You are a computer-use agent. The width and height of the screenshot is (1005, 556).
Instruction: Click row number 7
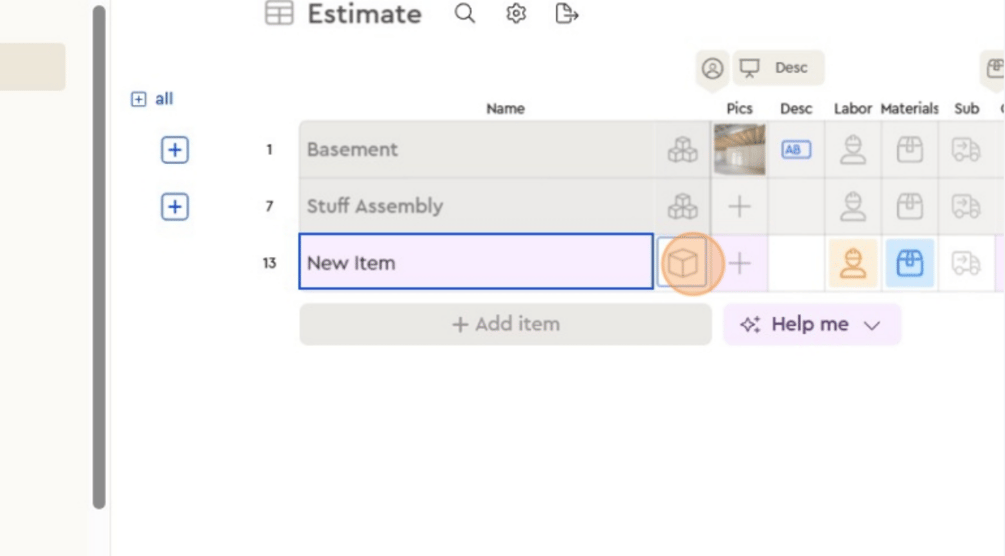point(269,206)
